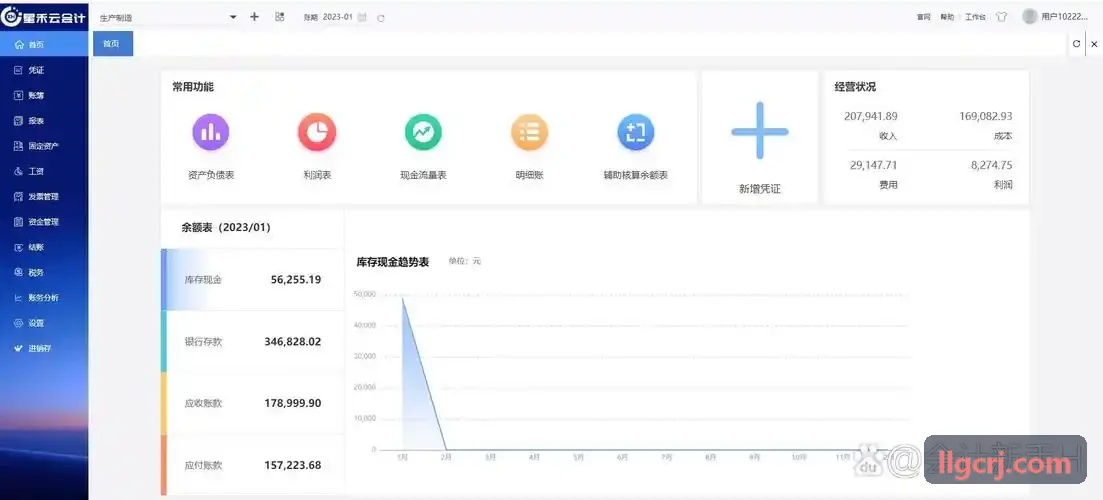
Task: Open the 帮助 link
Action: point(947,17)
